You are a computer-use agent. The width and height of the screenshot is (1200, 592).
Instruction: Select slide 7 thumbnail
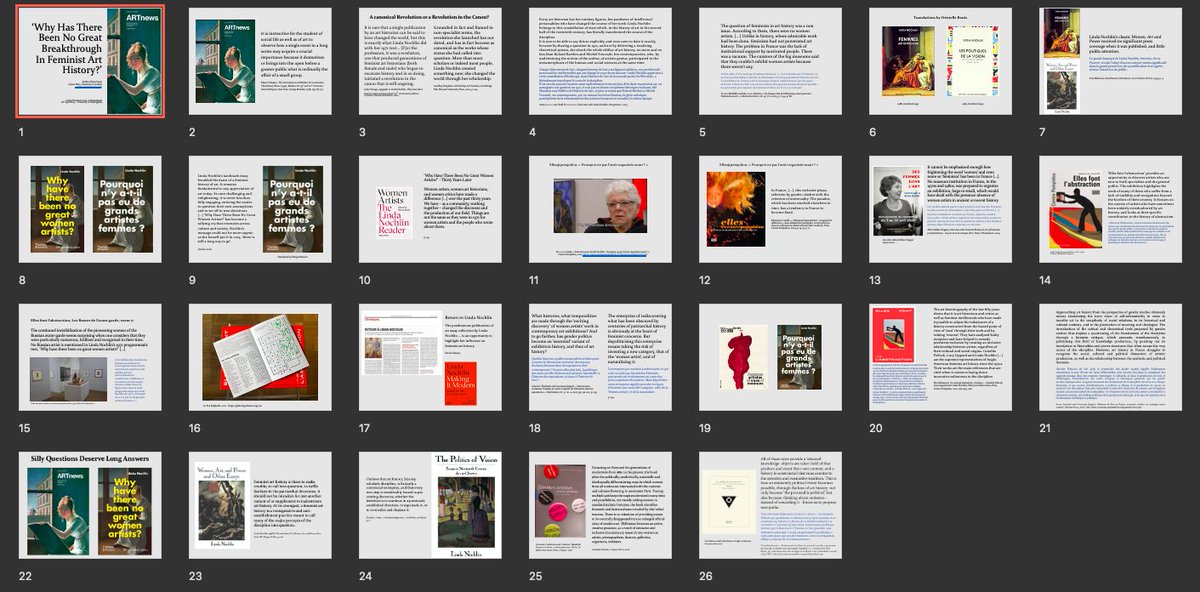point(1110,62)
